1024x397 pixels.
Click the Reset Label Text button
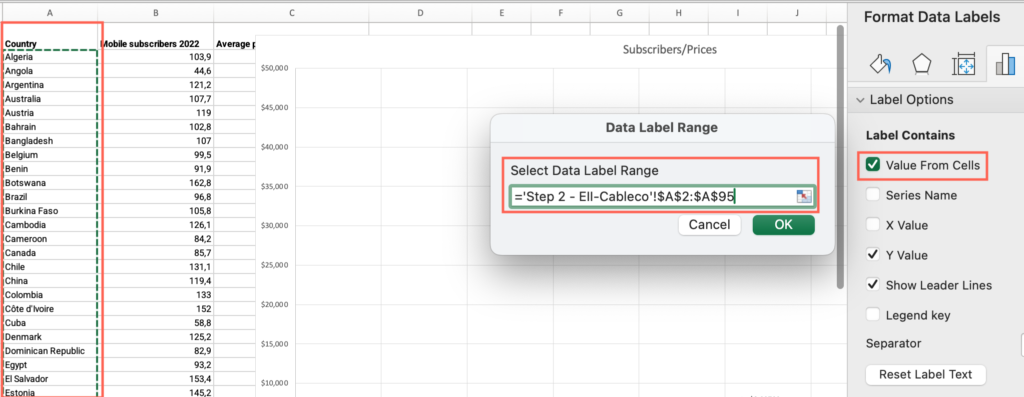(925, 374)
